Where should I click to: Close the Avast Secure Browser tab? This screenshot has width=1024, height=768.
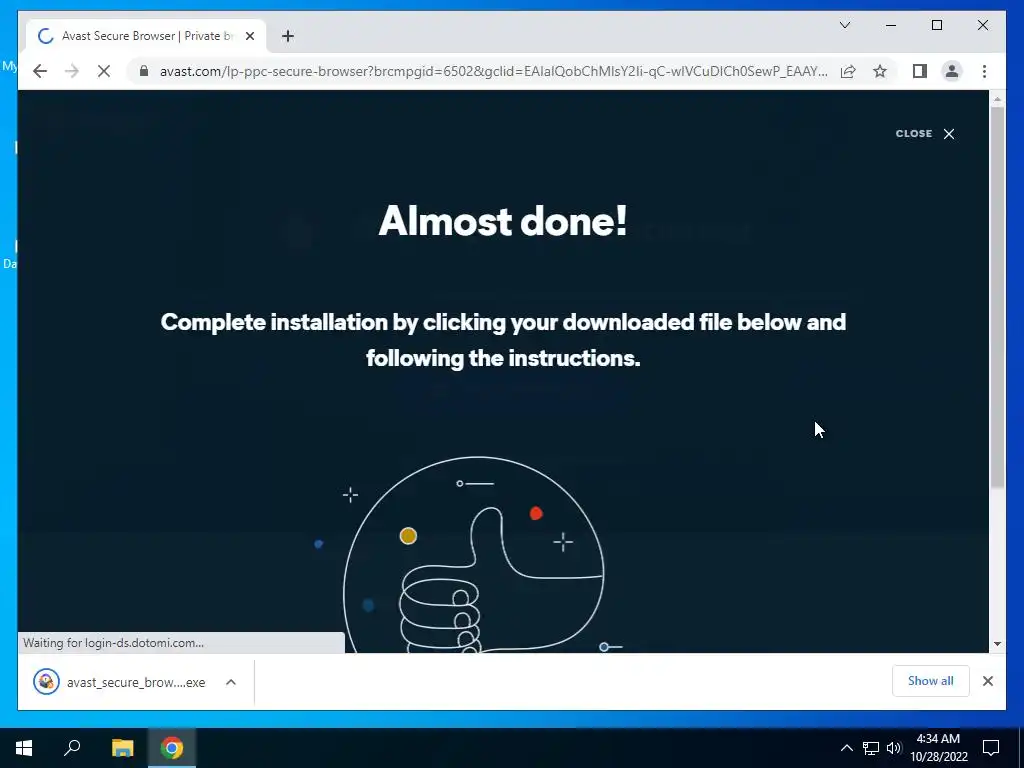coord(249,36)
